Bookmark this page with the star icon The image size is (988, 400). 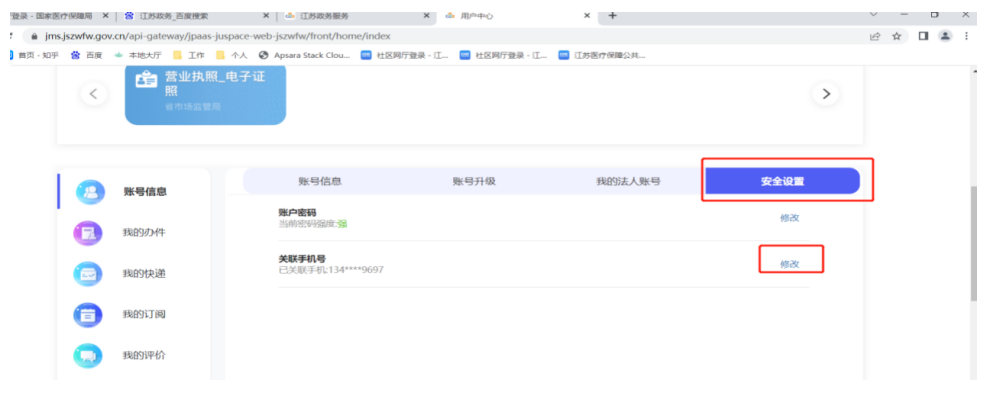897,36
